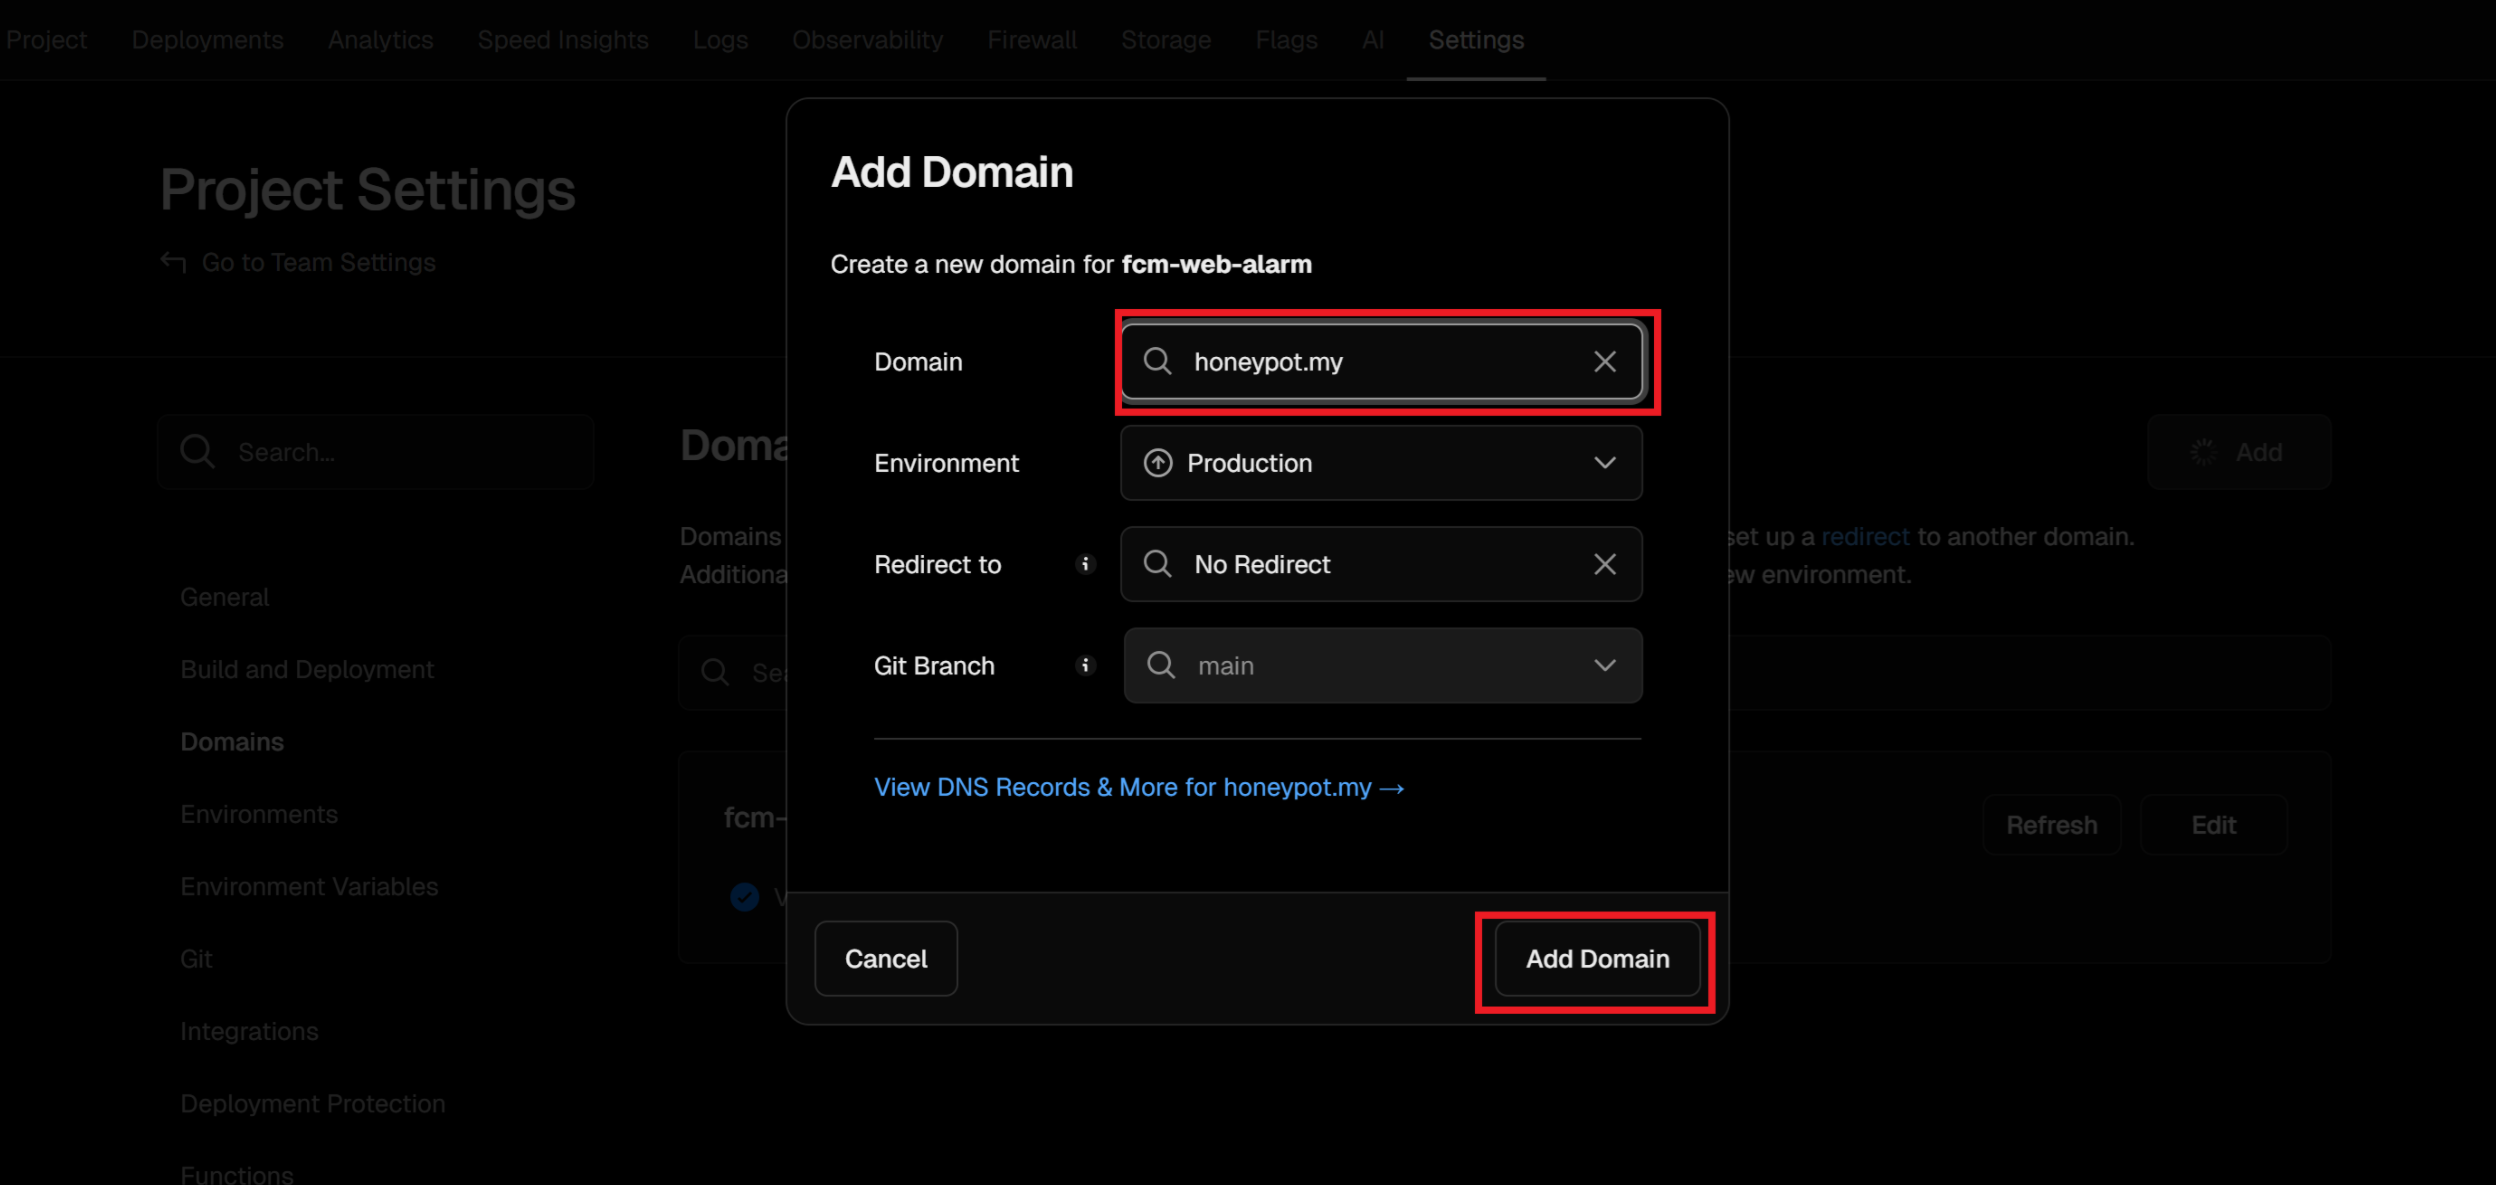Viewport: 2496px width, 1185px height.
Task: Clear the honeypot.my domain field with X
Action: coord(1604,362)
